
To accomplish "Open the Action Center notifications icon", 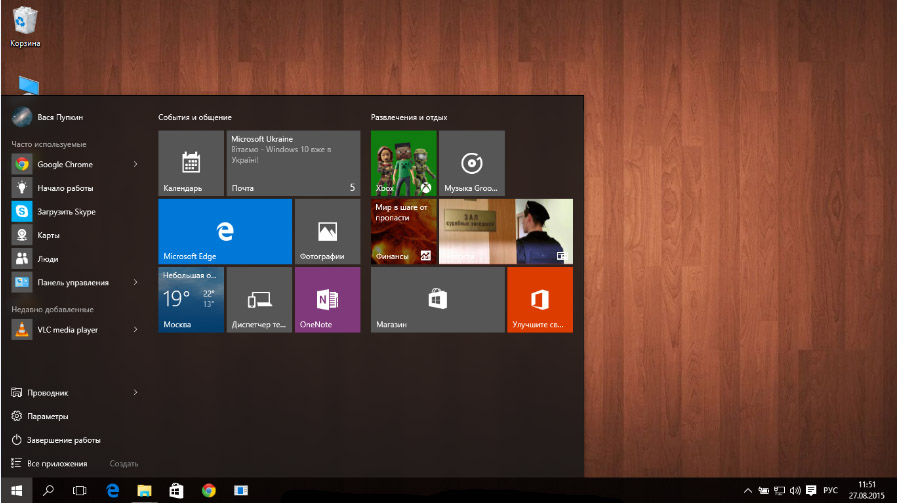I will (x=811, y=490).
